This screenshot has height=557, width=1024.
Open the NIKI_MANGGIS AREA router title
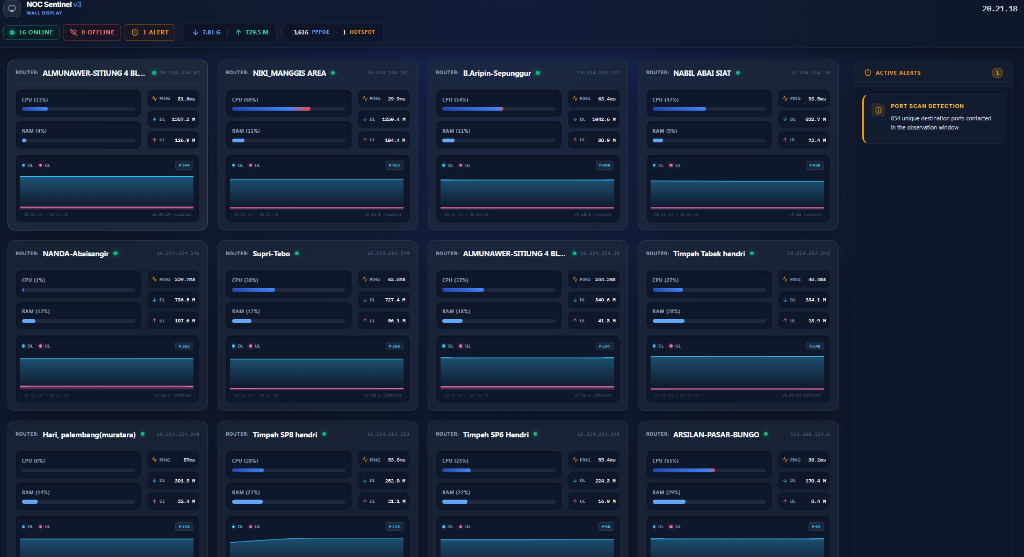[x=289, y=73]
